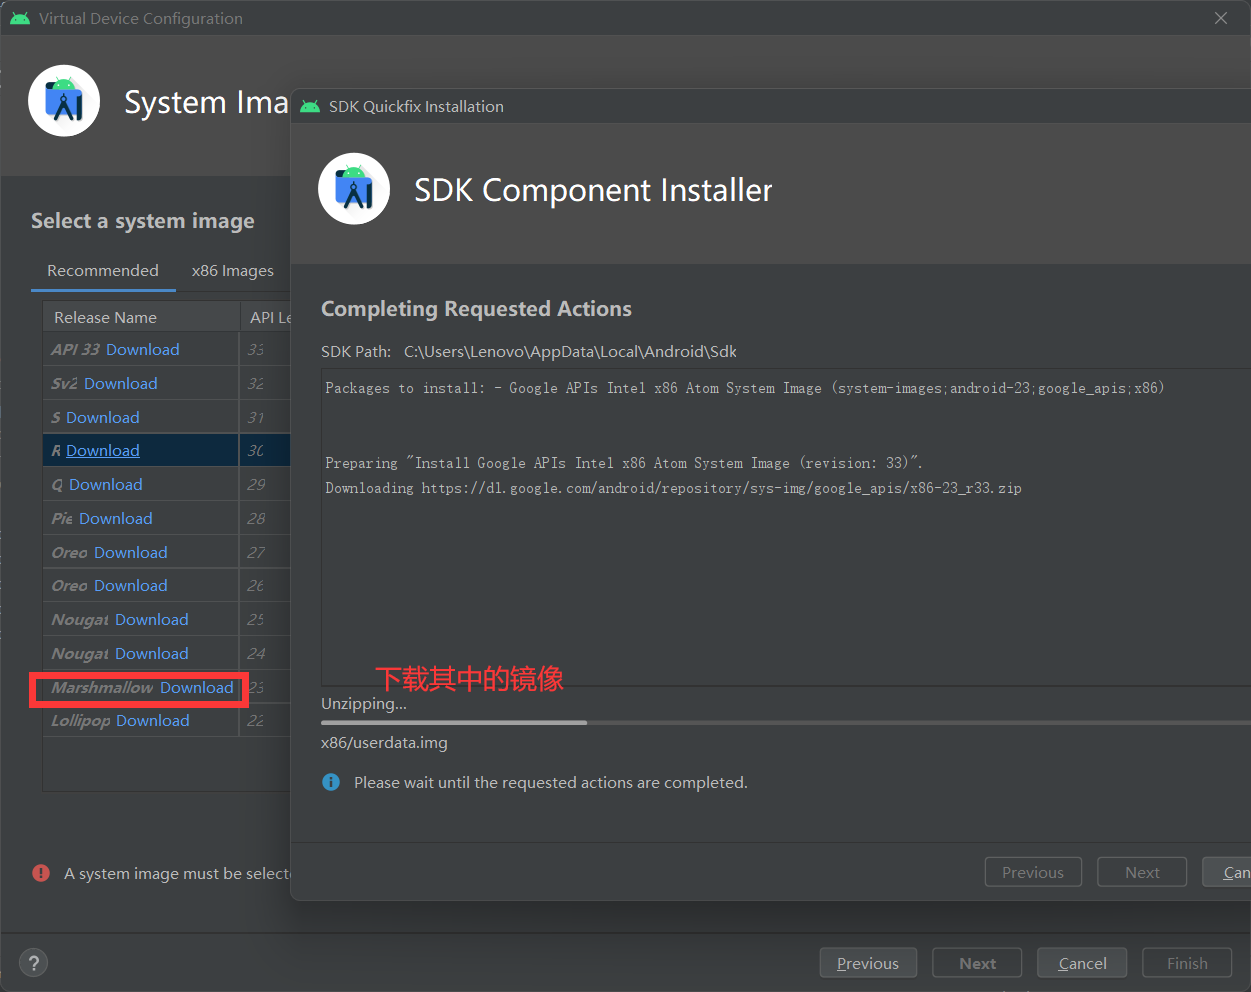Switch to the Recommended tab
Image resolution: width=1251 pixels, height=992 pixels.
coord(103,271)
